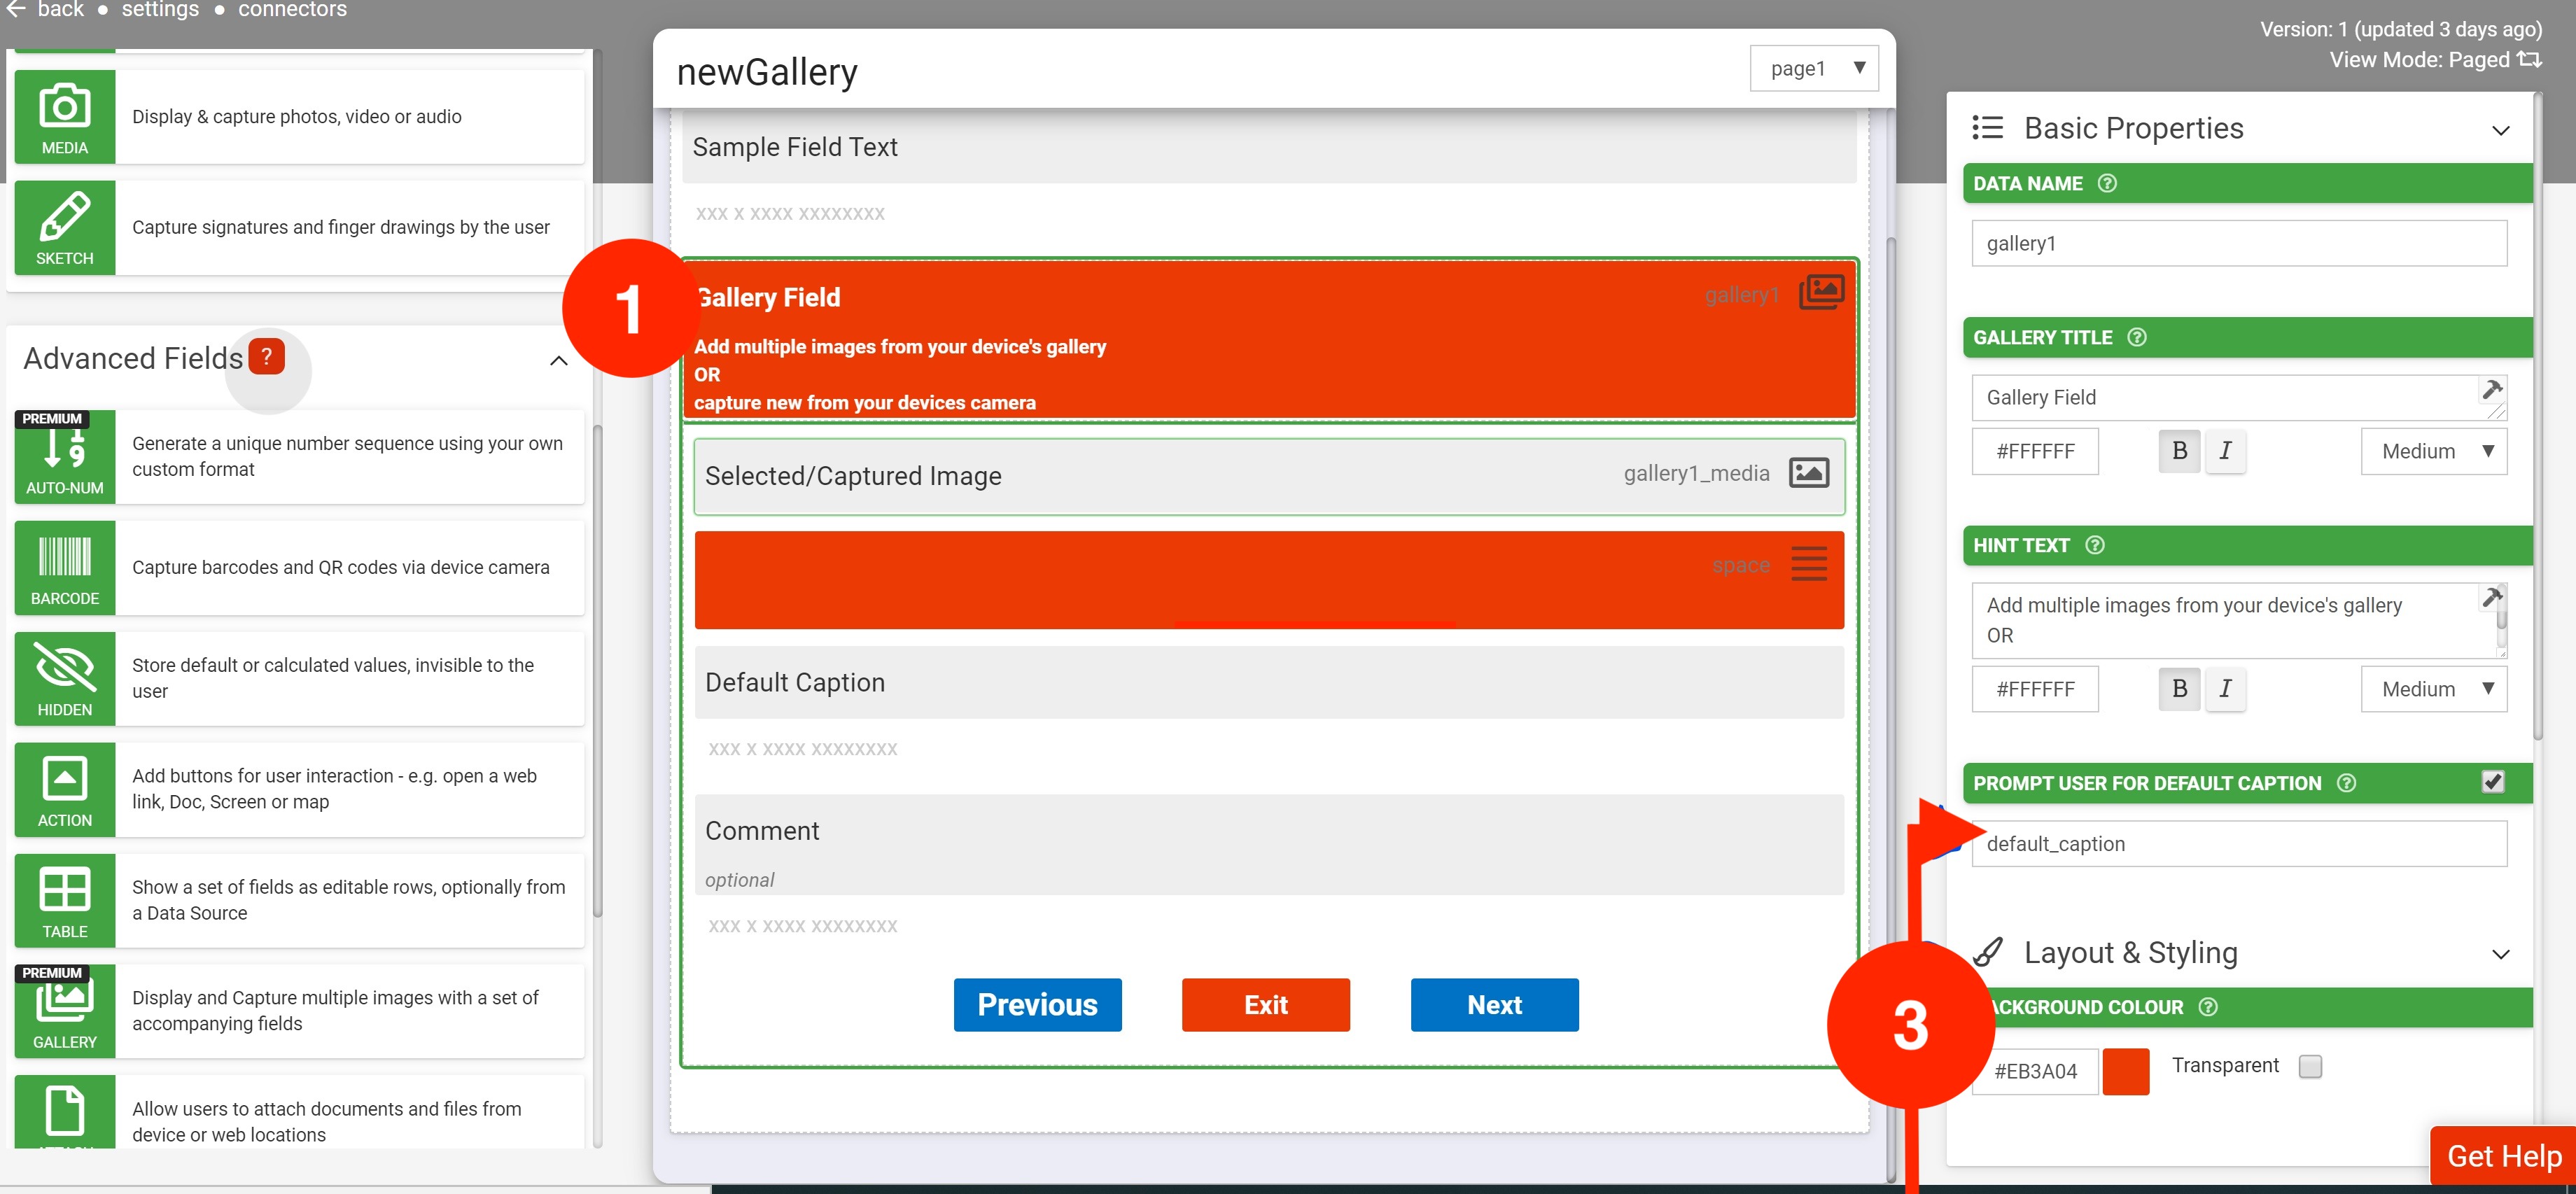Add the BARCODE field icon

pyautogui.click(x=65, y=567)
